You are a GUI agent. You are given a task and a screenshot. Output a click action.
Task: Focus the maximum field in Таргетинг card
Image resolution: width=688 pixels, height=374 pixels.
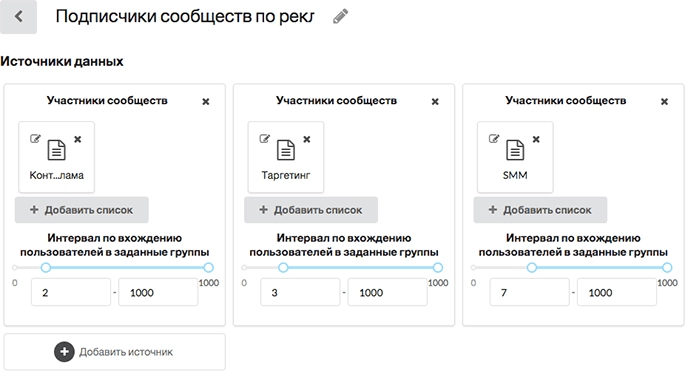click(x=387, y=292)
